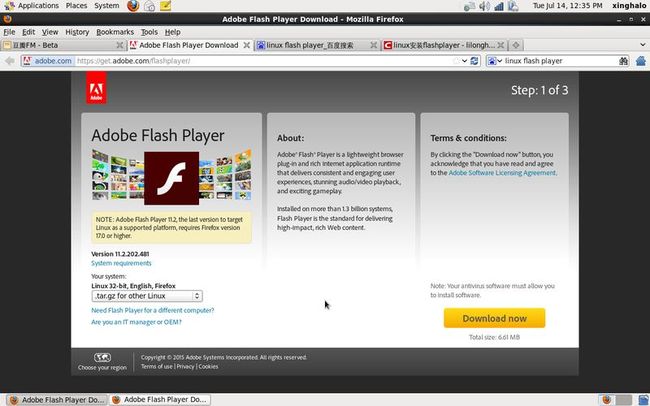Open the Edit menu
This screenshot has width=650, height=406.
coord(28,32)
